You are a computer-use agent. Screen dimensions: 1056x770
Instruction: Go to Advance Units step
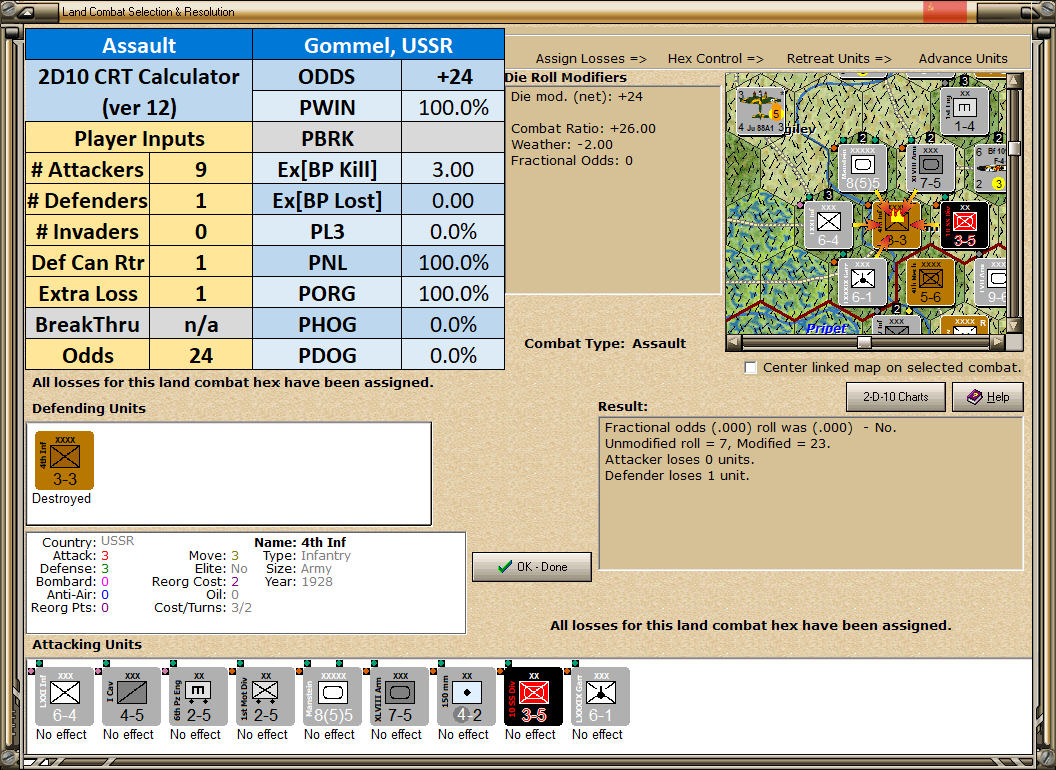click(963, 59)
